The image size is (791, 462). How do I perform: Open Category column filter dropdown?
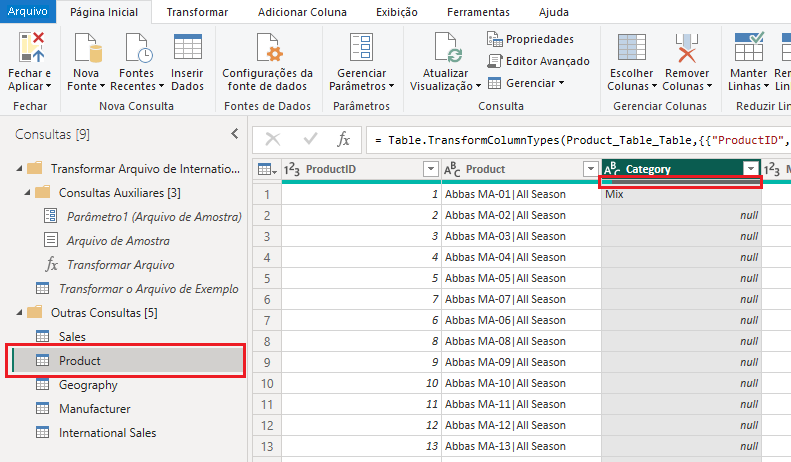751,169
